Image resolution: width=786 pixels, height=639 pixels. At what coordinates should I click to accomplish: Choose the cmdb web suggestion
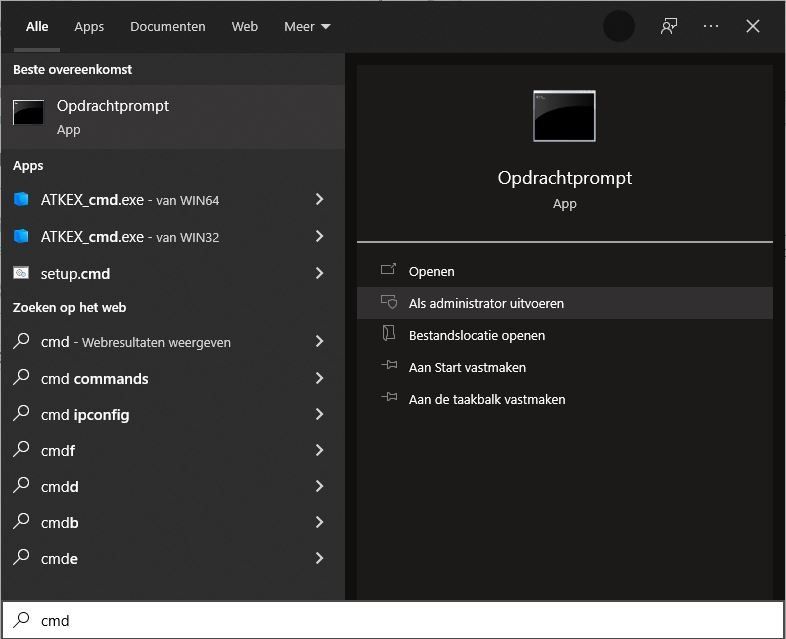pyautogui.click(x=173, y=523)
